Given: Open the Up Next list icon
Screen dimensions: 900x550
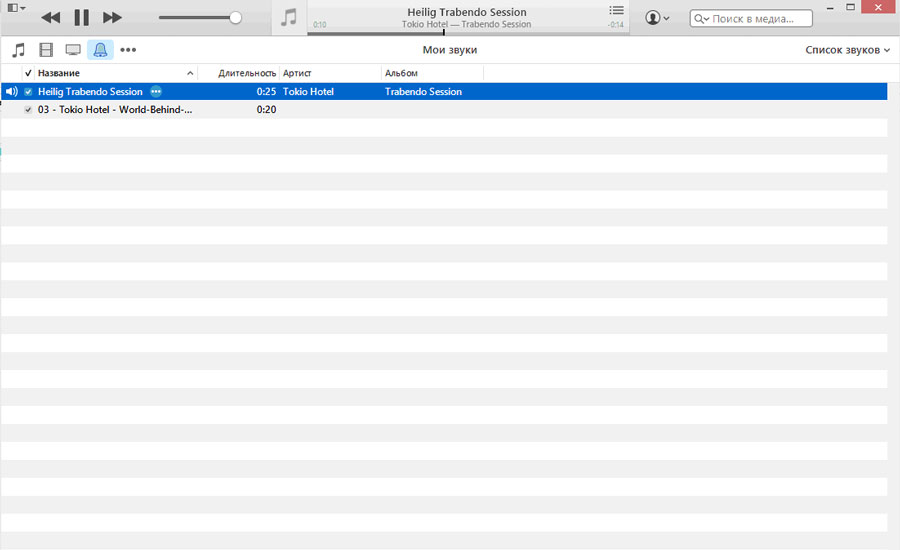Looking at the screenshot, I should coord(616,10).
